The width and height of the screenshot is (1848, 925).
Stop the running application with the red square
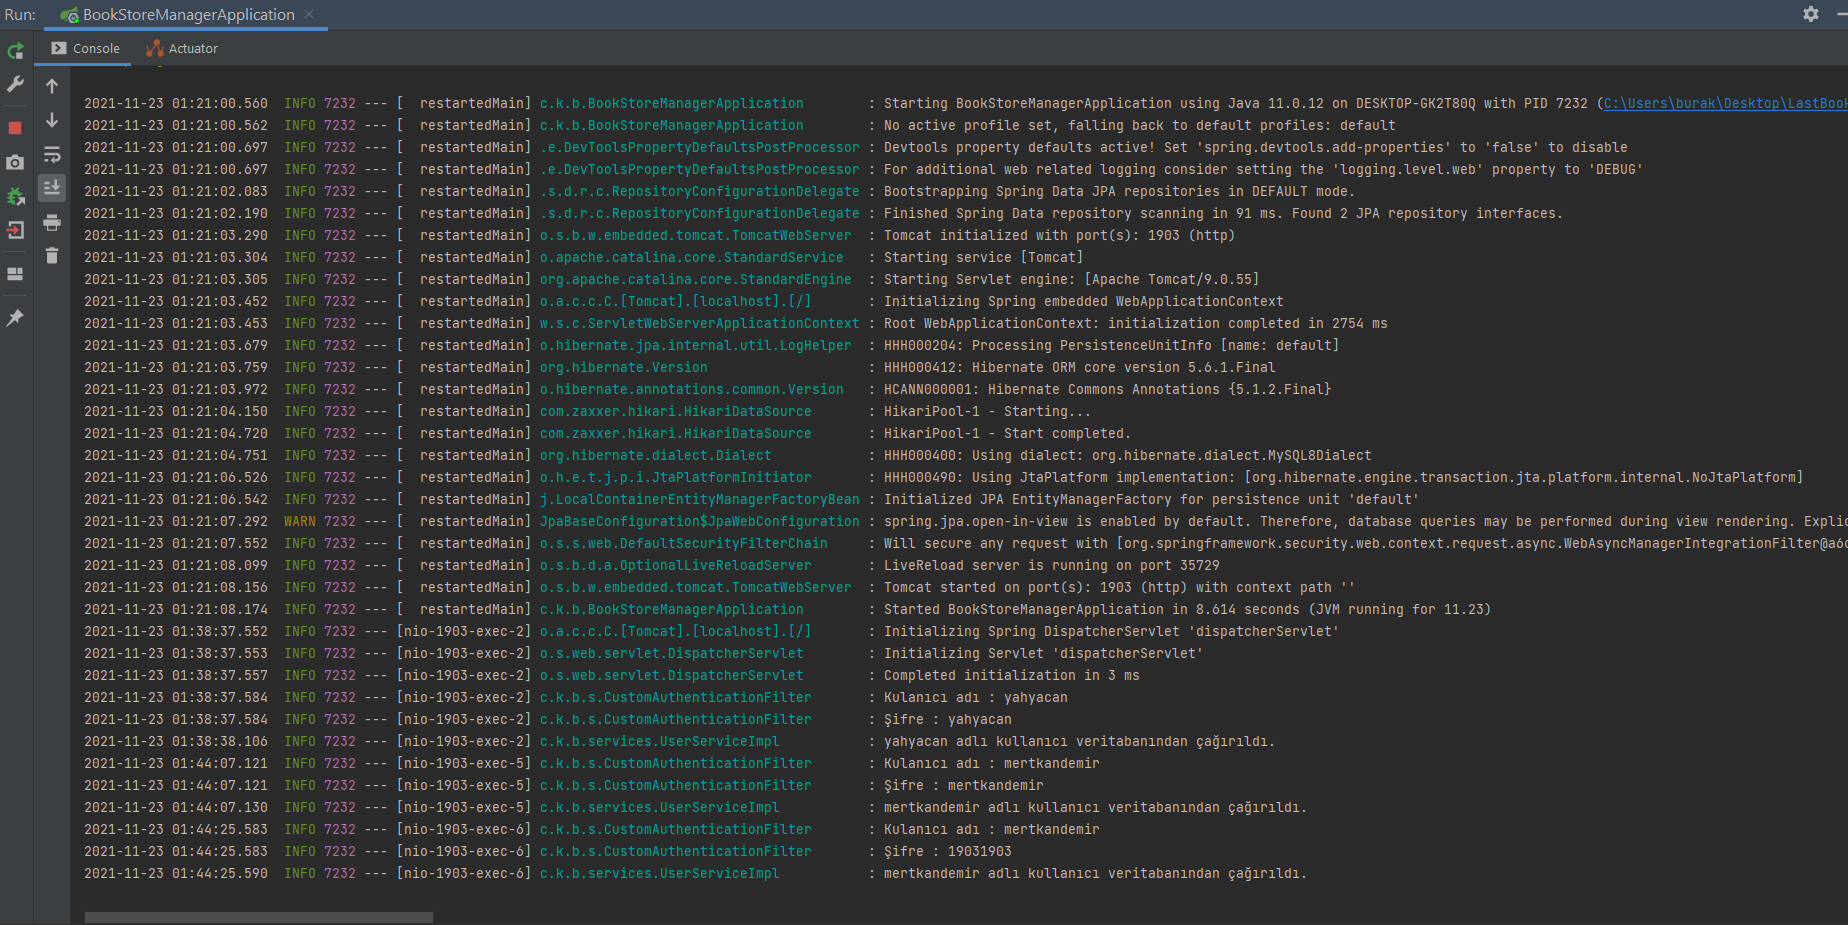point(15,128)
